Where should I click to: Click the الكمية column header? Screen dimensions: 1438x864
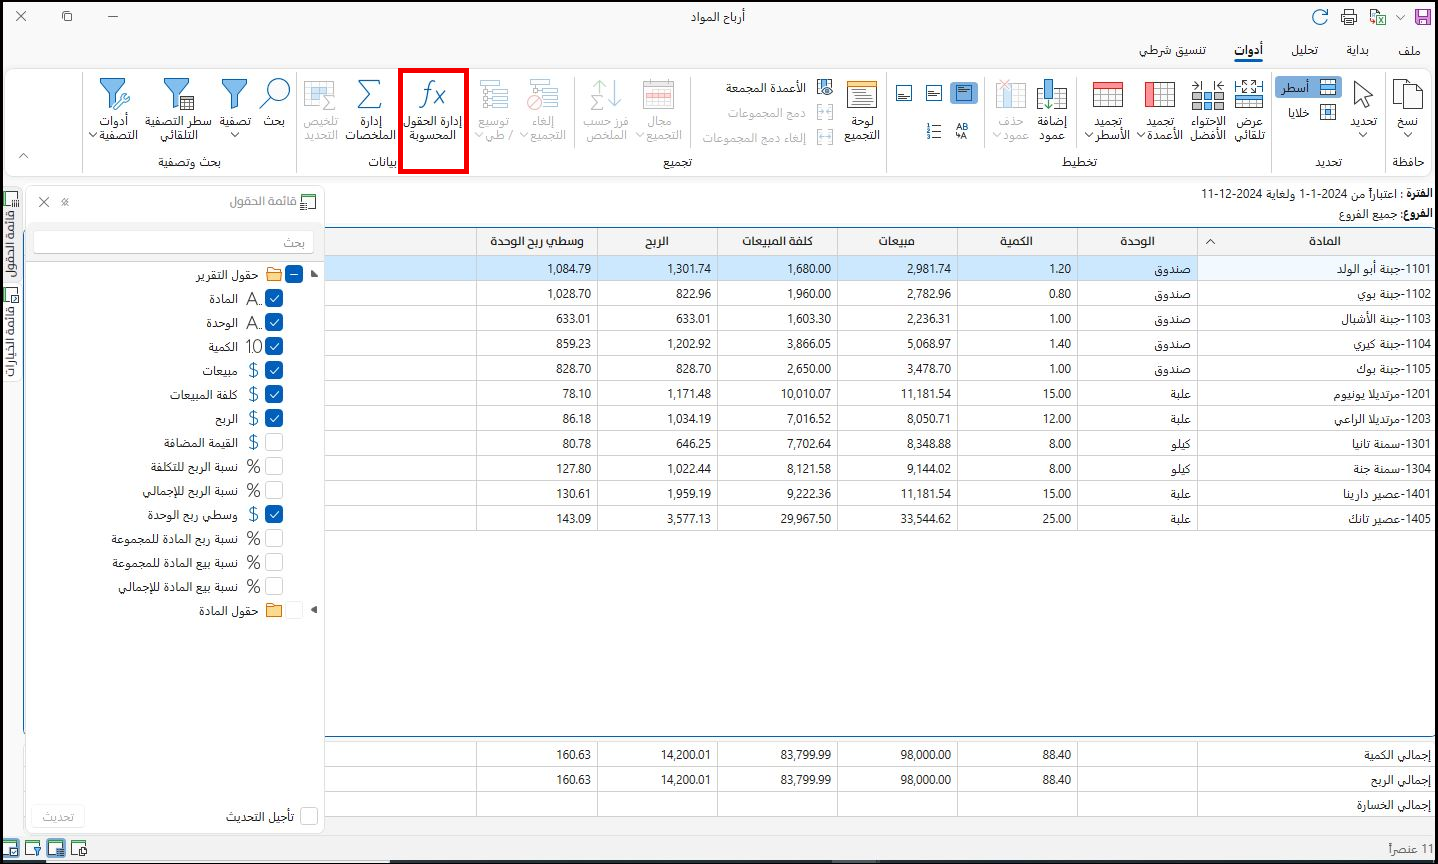click(x=1017, y=241)
